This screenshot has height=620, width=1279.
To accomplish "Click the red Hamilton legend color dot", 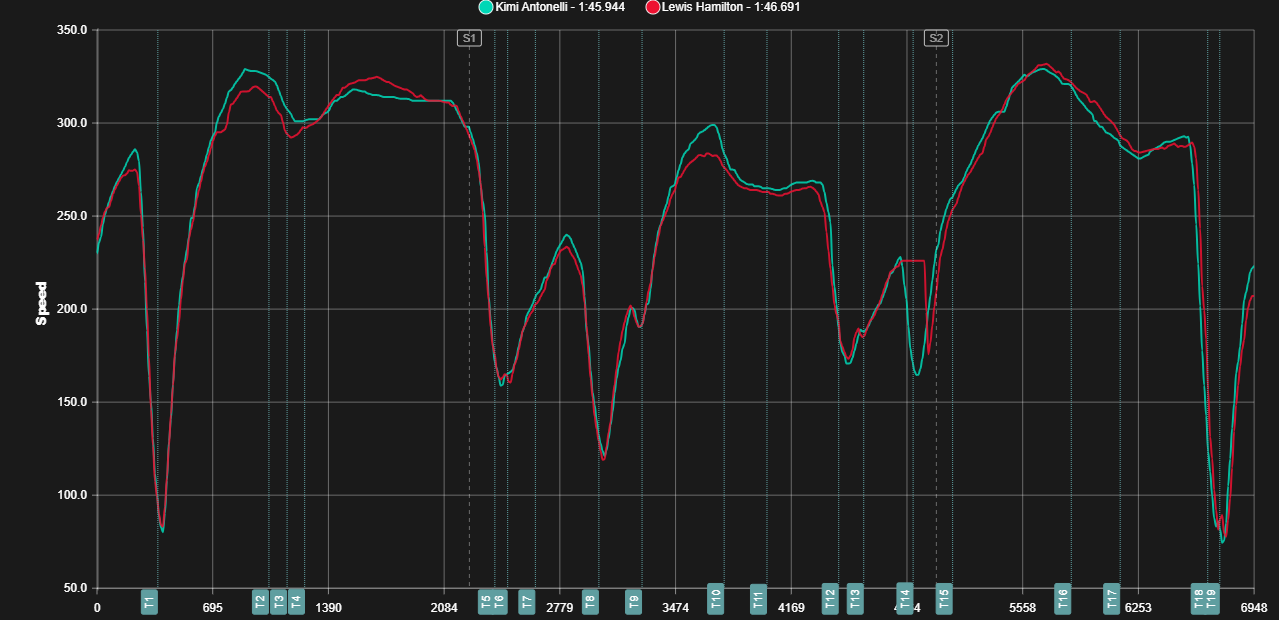I will pyautogui.click(x=653, y=7).
